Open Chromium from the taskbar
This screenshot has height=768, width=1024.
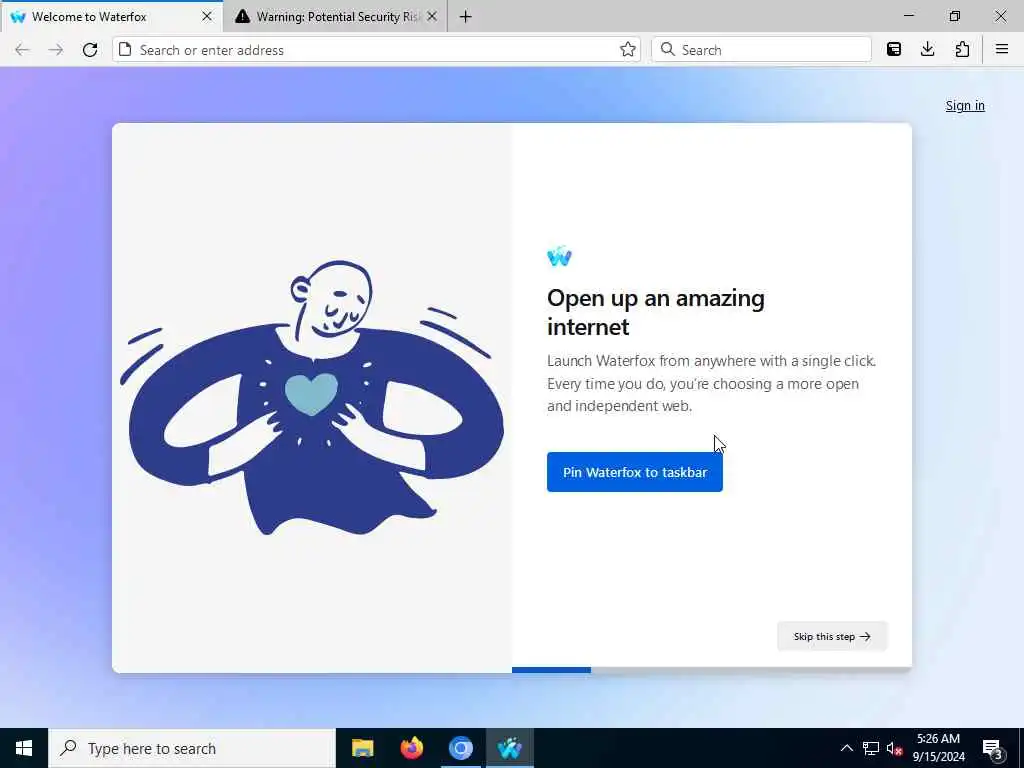(460, 748)
